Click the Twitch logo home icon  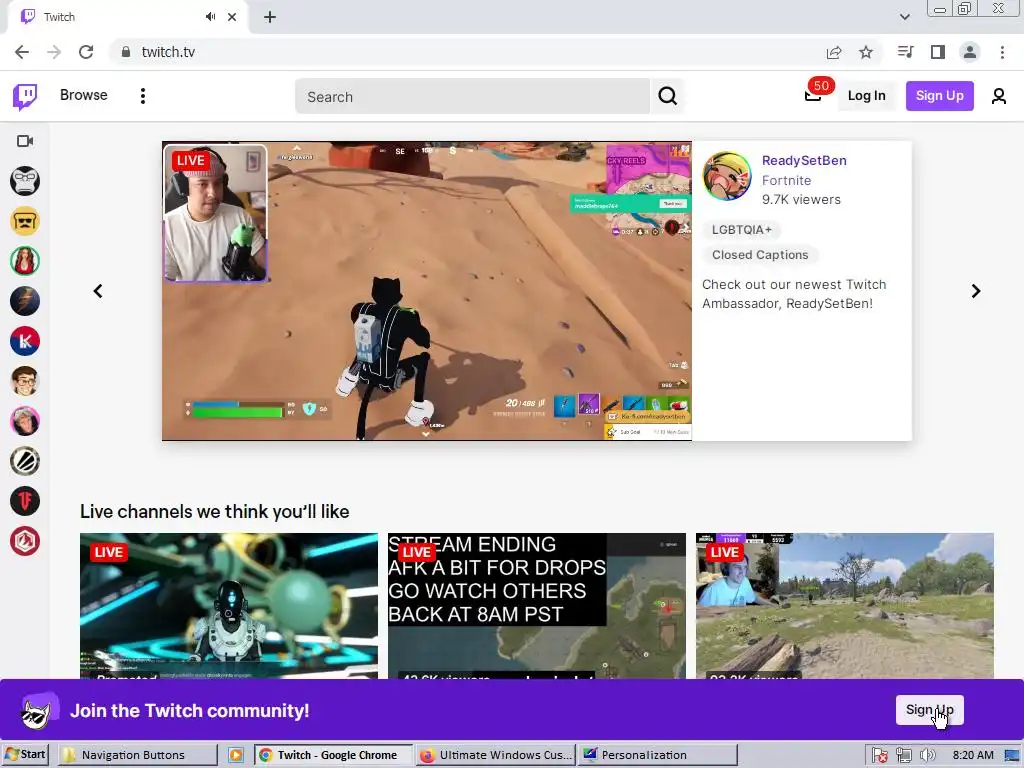point(25,96)
